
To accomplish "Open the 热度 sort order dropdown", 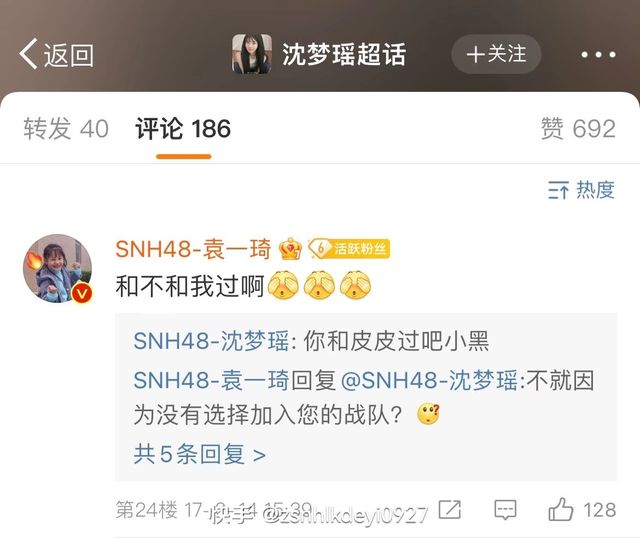I will (x=581, y=190).
